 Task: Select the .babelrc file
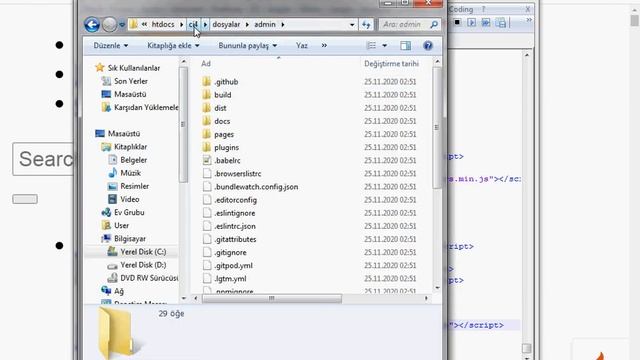[x=227, y=160]
